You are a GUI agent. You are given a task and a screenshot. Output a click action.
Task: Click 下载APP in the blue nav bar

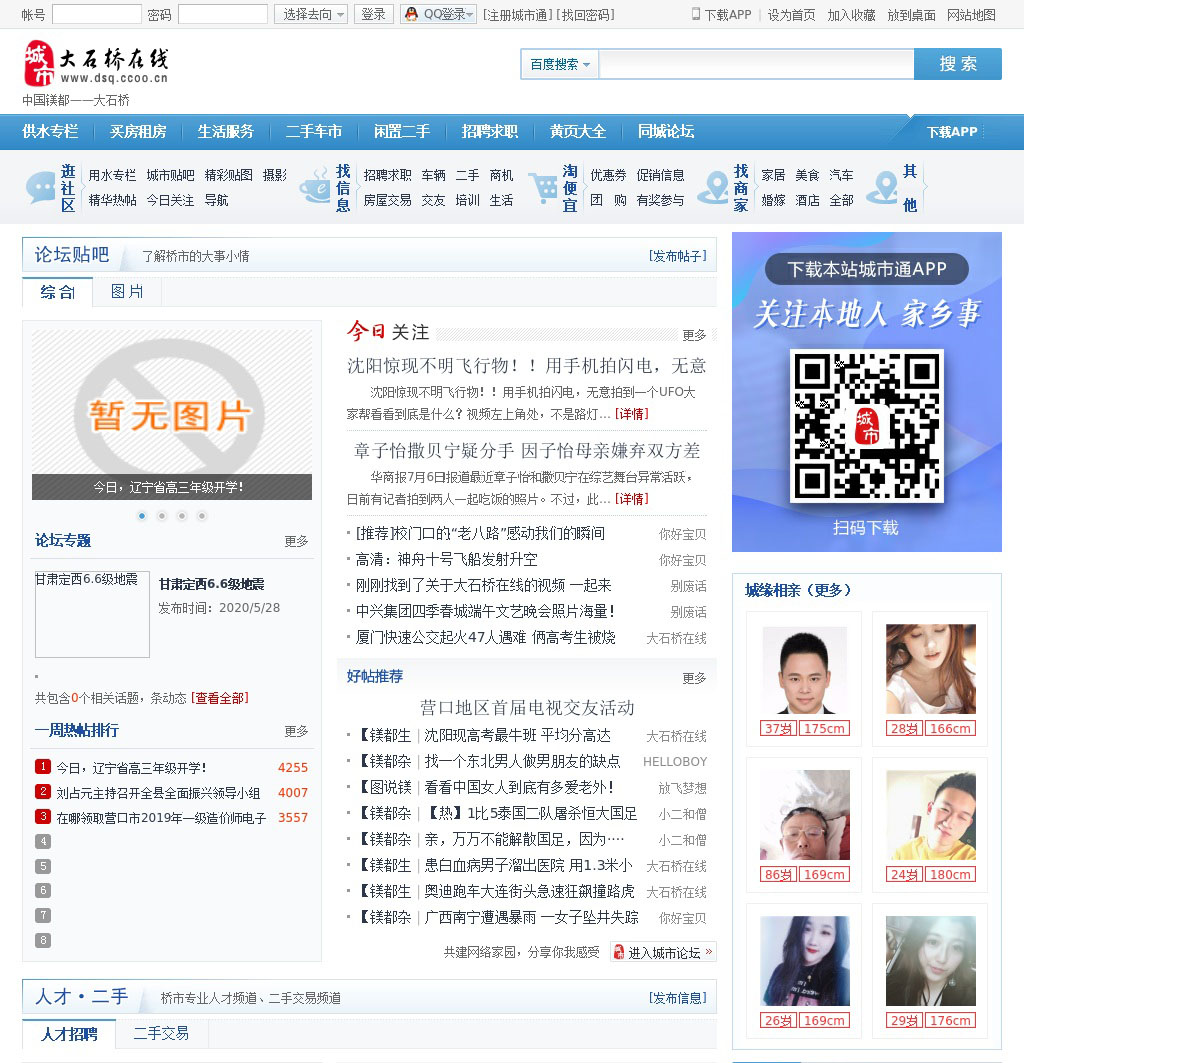pyautogui.click(x=952, y=132)
